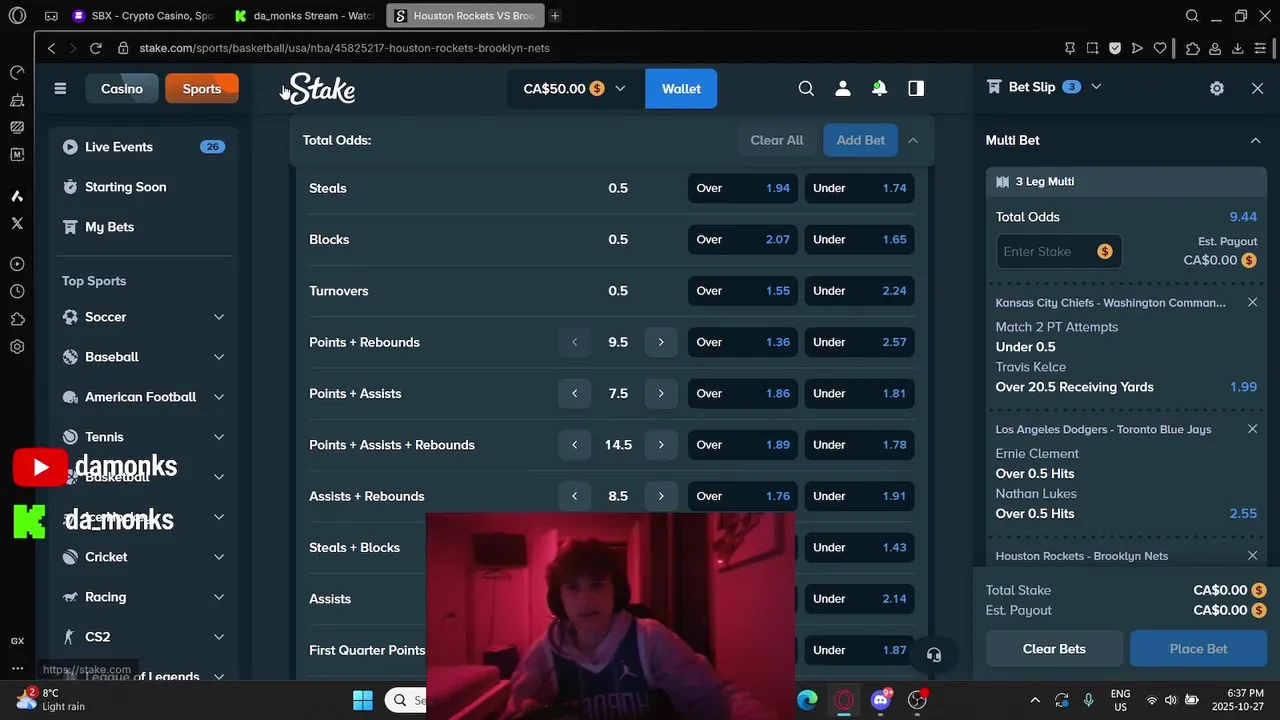Image resolution: width=1280 pixels, height=720 pixels.
Task: Select Turnovers Over 1.55
Action: pyautogui.click(x=743, y=291)
